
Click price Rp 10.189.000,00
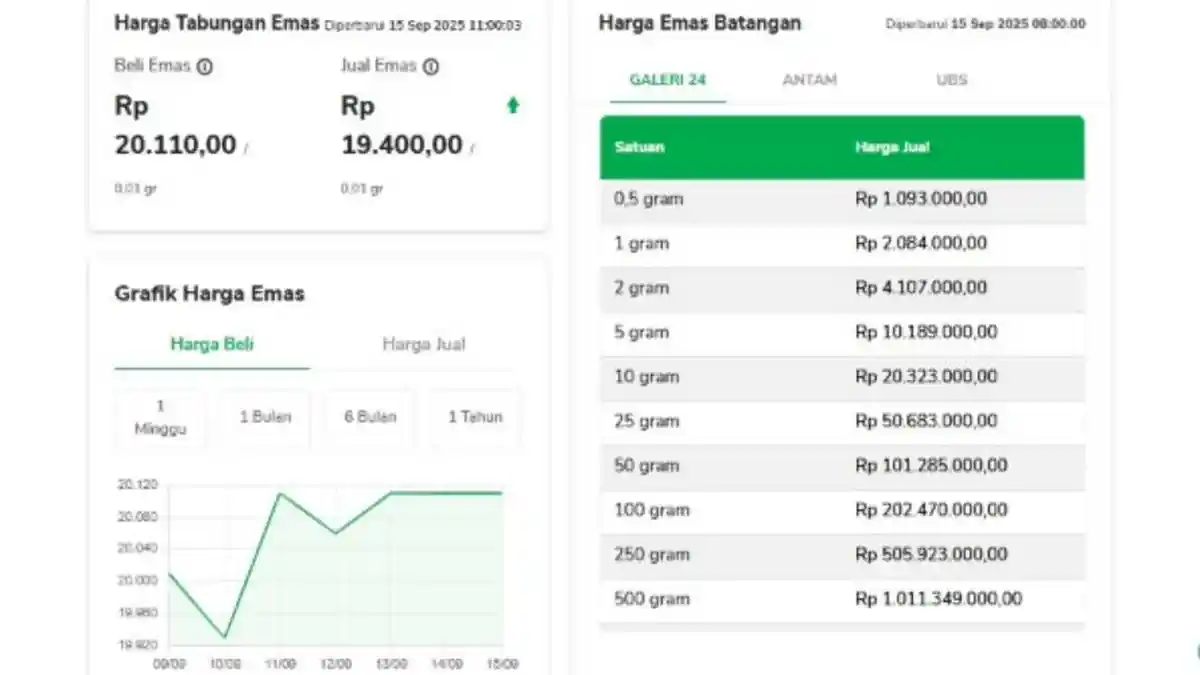[x=926, y=332]
